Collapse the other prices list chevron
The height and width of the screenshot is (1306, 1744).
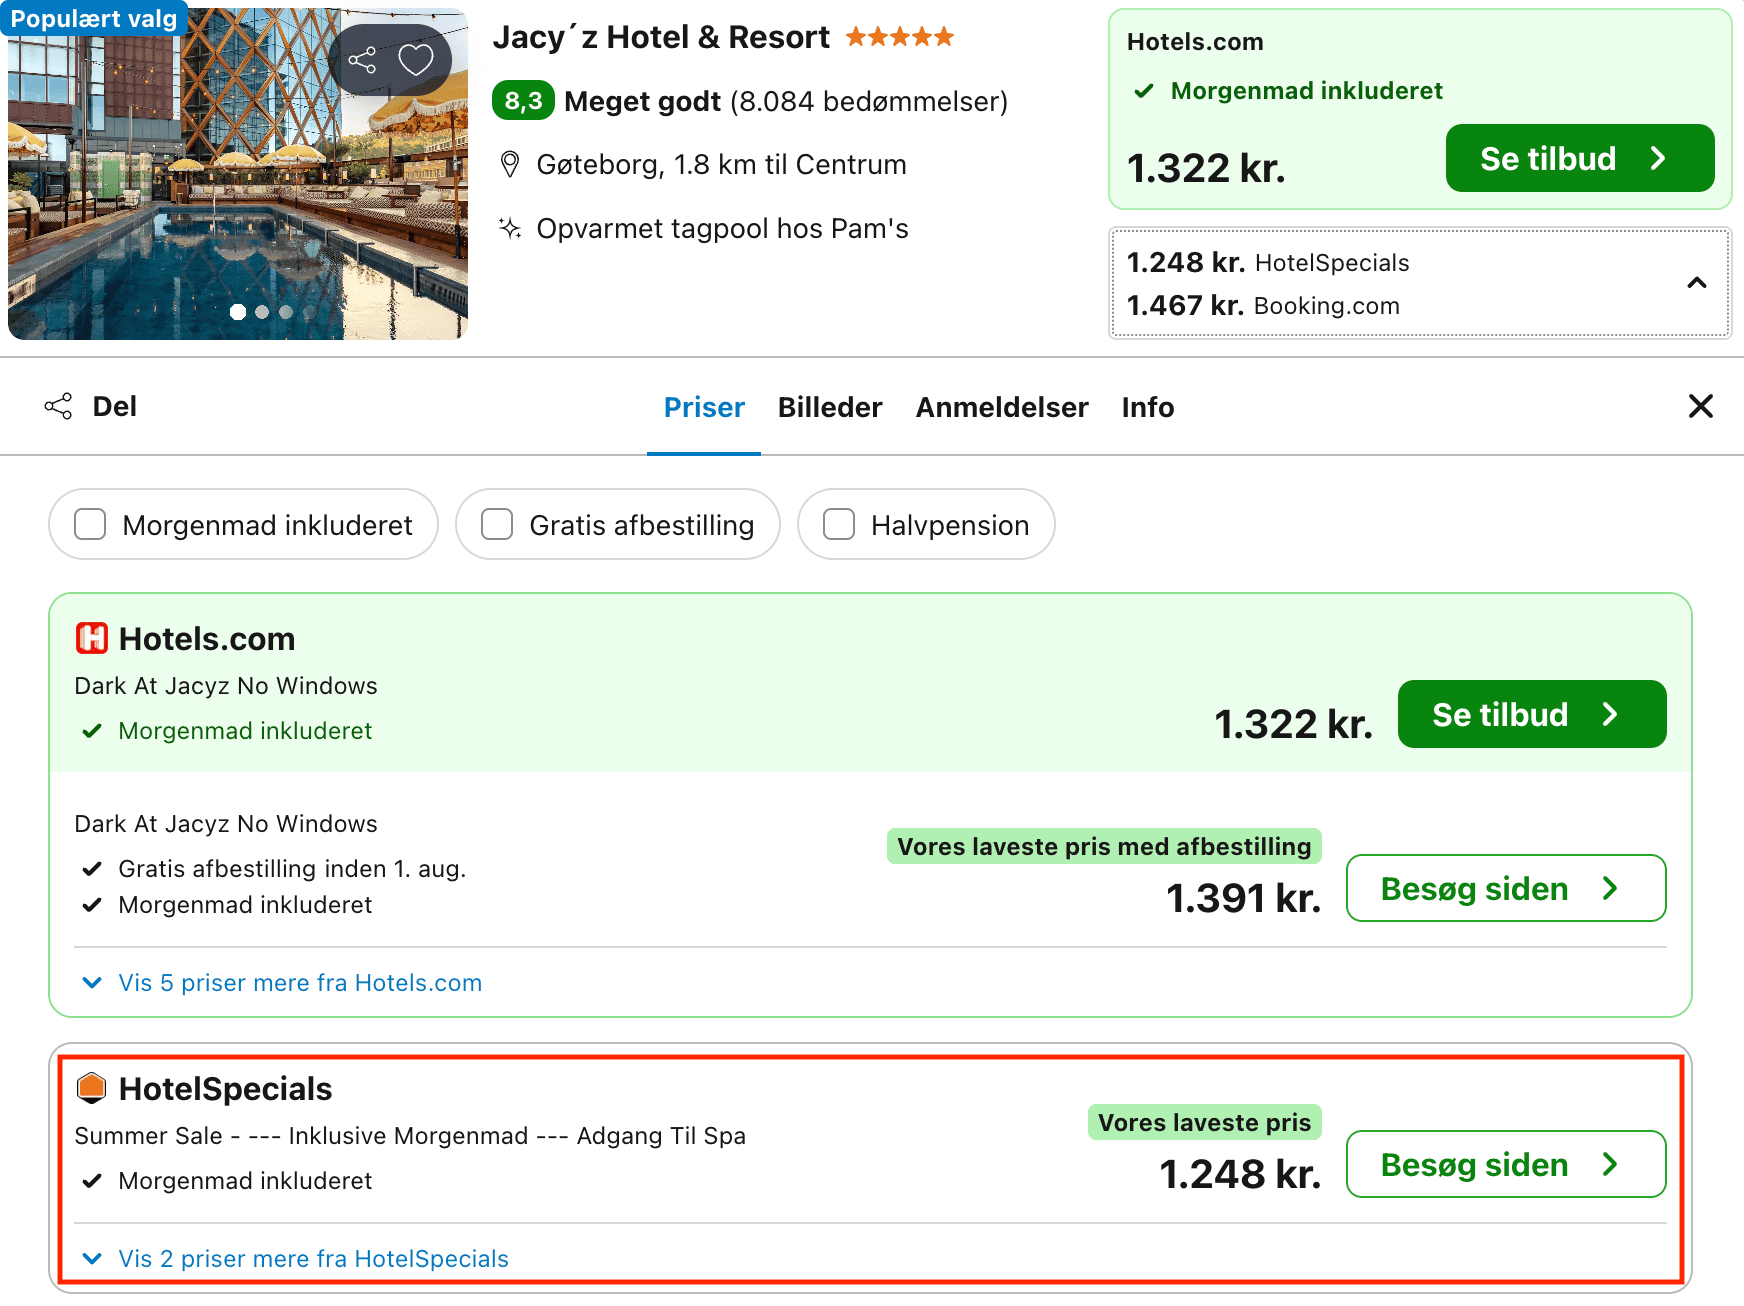tap(1697, 283)
